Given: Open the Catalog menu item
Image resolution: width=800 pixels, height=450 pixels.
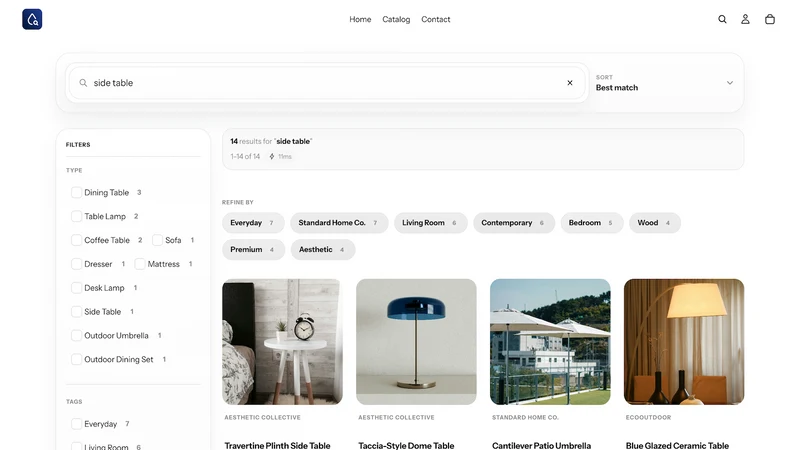Looking at the screenshot, I should point(396,19).
